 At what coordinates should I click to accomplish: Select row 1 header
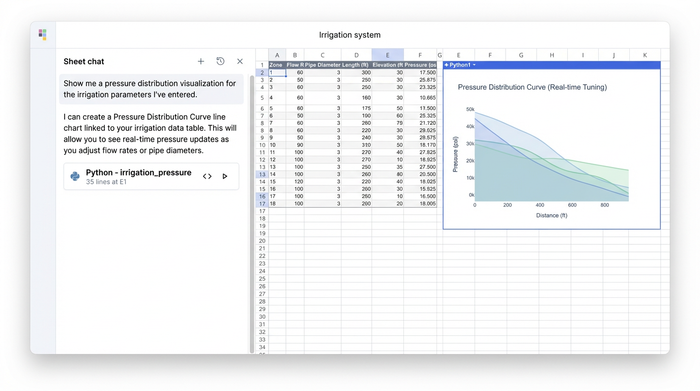(x=262, y=65)
